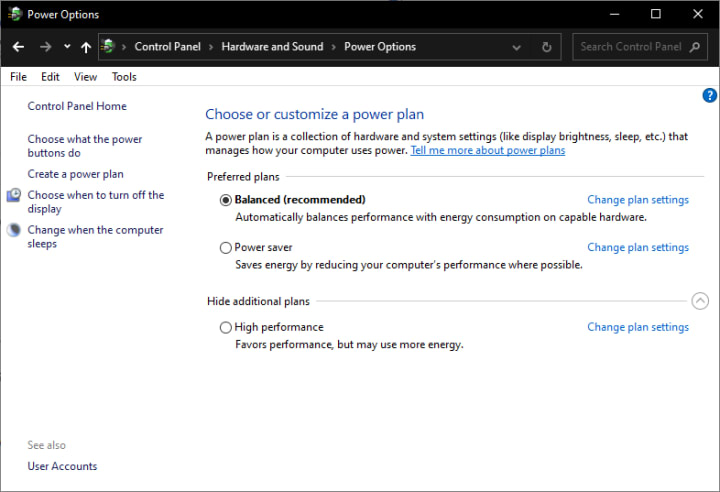
Task: Open the Tools menu
Action: (124, 77)
